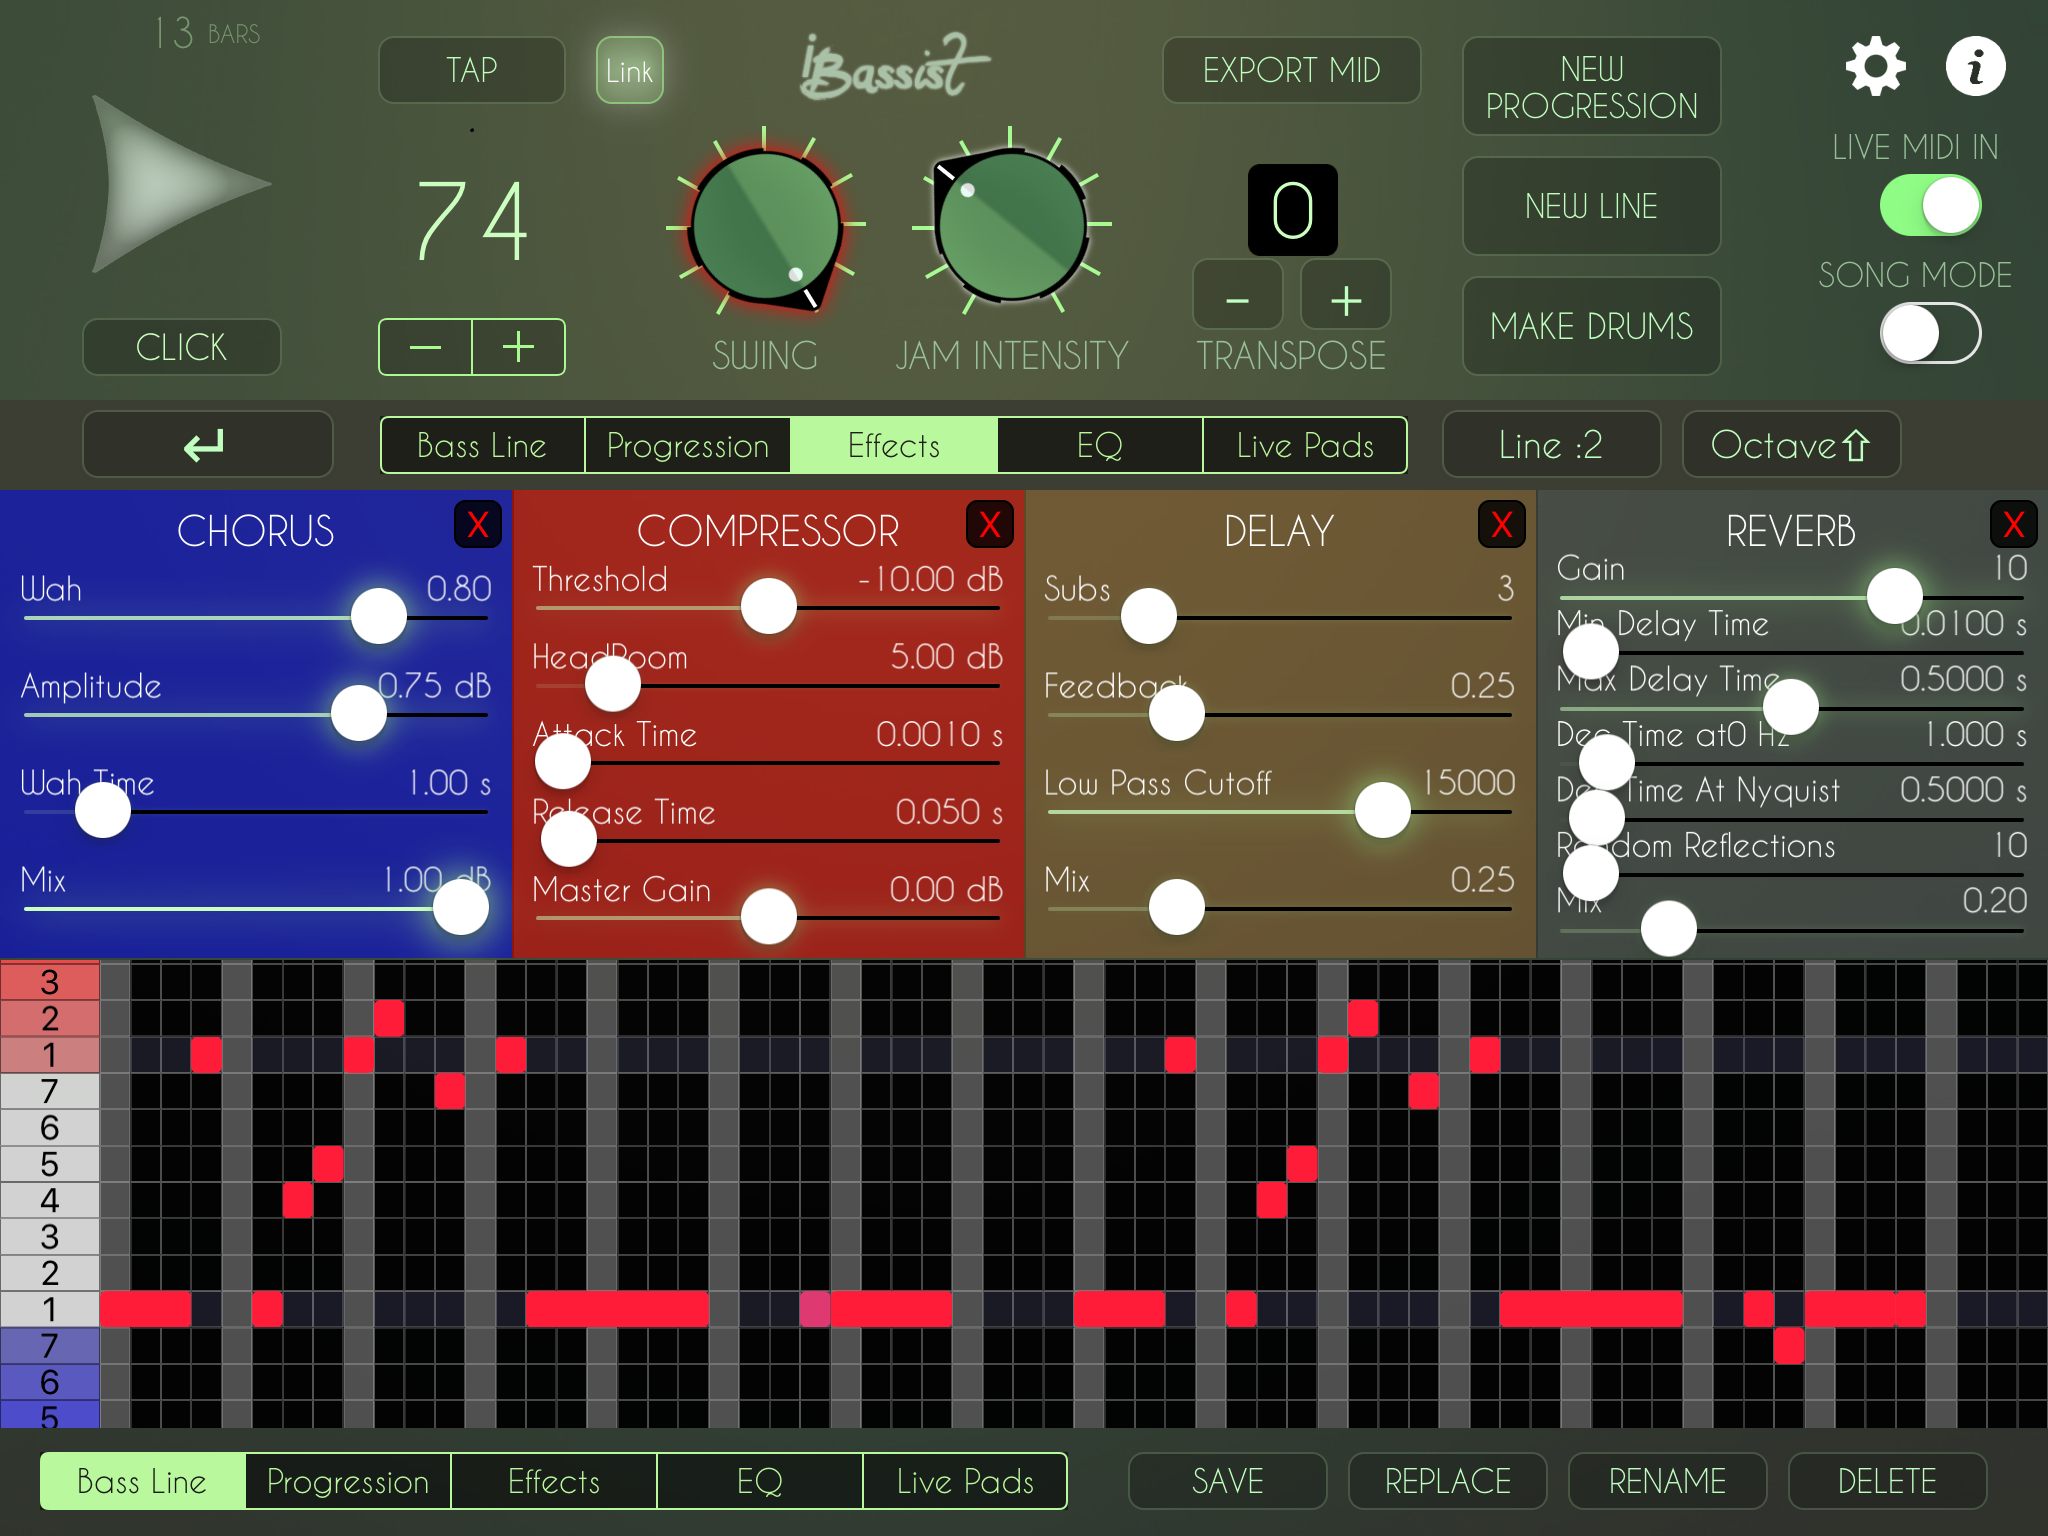Click the Make Drums button
This screenshot has width=2048, height=1536.
pos(1591,326)
